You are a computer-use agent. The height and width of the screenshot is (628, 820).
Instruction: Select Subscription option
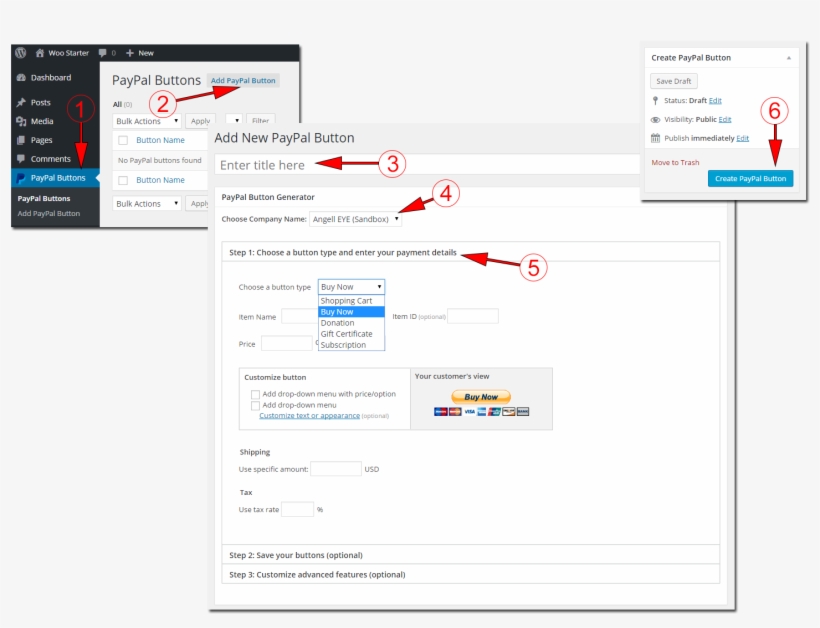point(351,345)
